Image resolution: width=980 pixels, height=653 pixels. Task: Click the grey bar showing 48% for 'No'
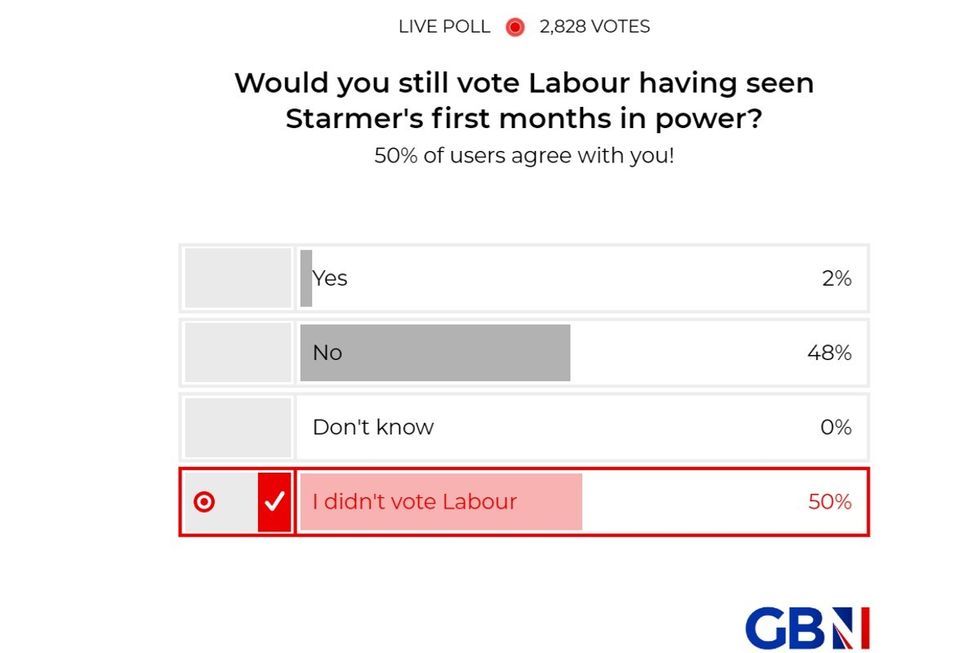[x=435, y=352]
